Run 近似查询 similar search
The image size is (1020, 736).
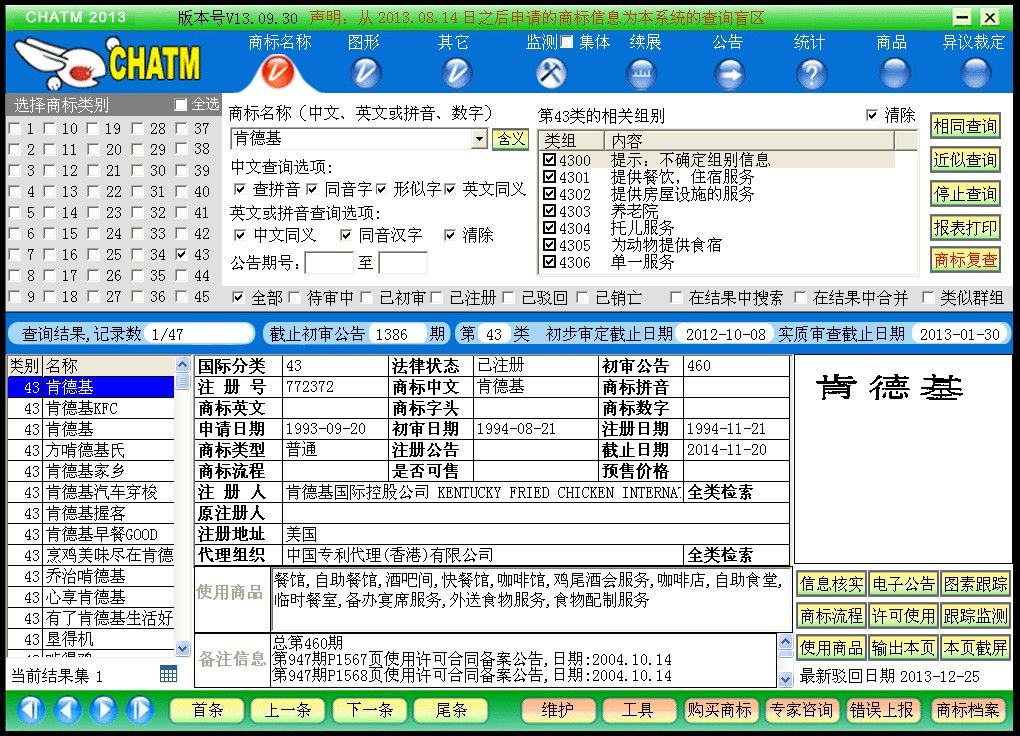(965, 160)
